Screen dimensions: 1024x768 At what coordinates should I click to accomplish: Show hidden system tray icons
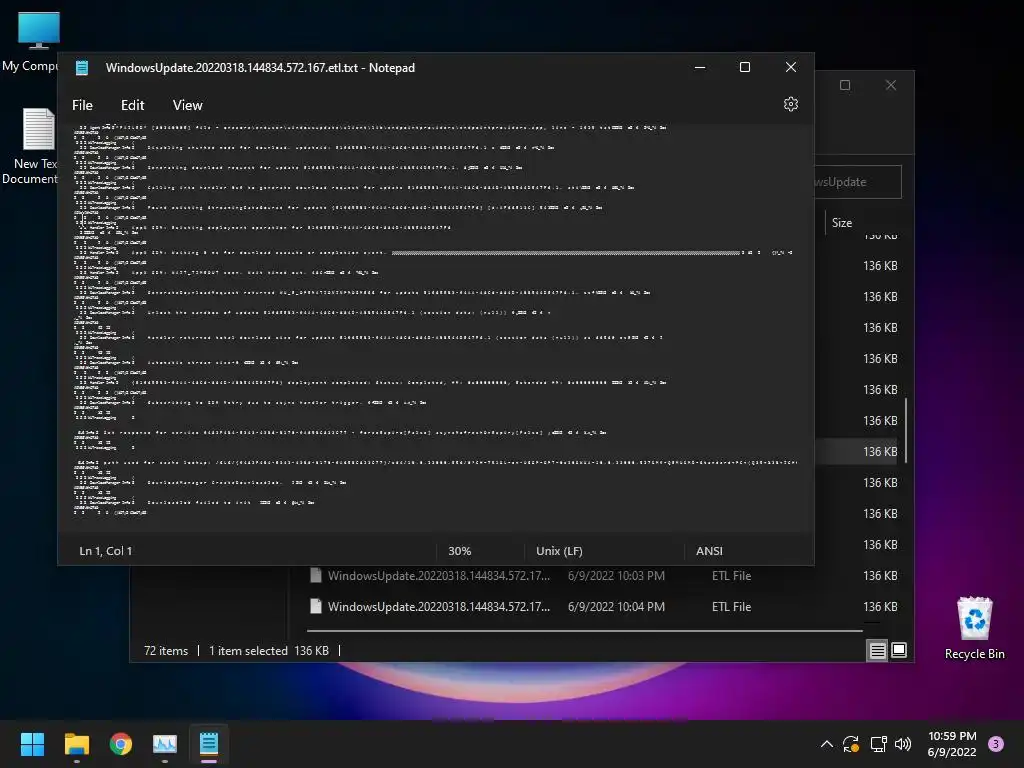826,744
